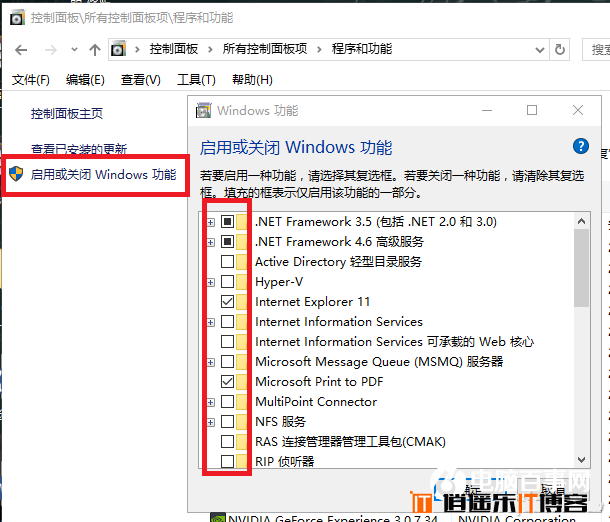Click the feature list scroll down arrow
This screenshot has height=522, width=610.
pos(582,460)
